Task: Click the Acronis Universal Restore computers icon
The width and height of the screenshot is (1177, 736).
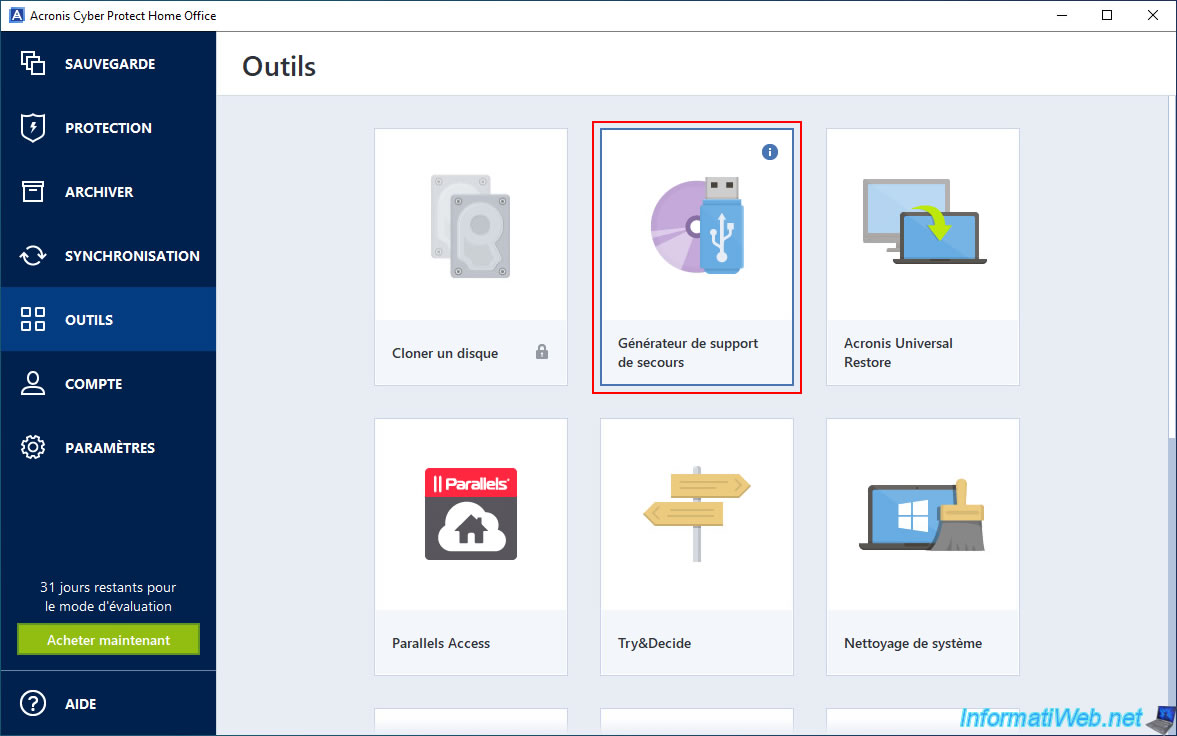Action: click(x=923, y=222)
